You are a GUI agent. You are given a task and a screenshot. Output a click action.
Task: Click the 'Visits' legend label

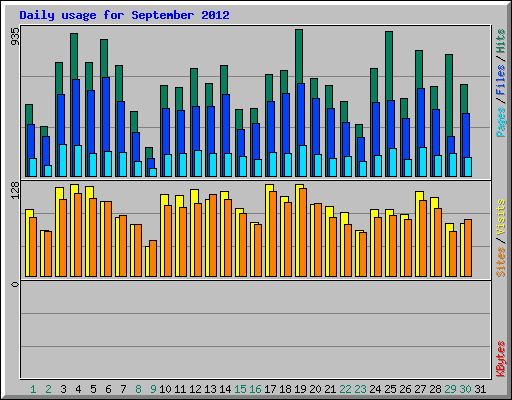(501, 218)
